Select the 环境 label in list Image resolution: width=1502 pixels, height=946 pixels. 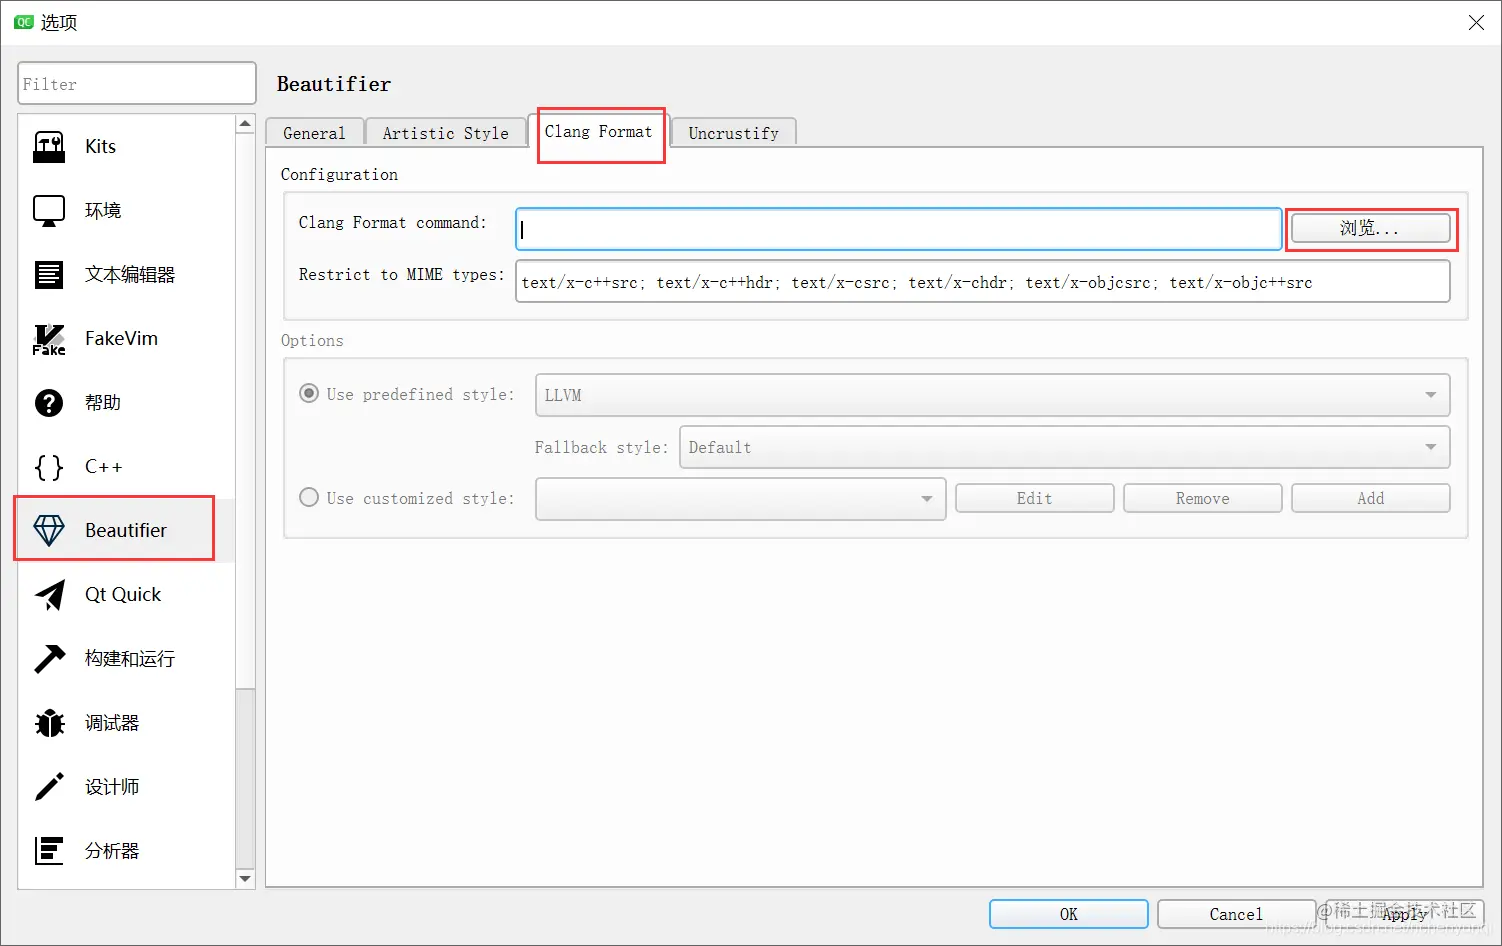103,210
